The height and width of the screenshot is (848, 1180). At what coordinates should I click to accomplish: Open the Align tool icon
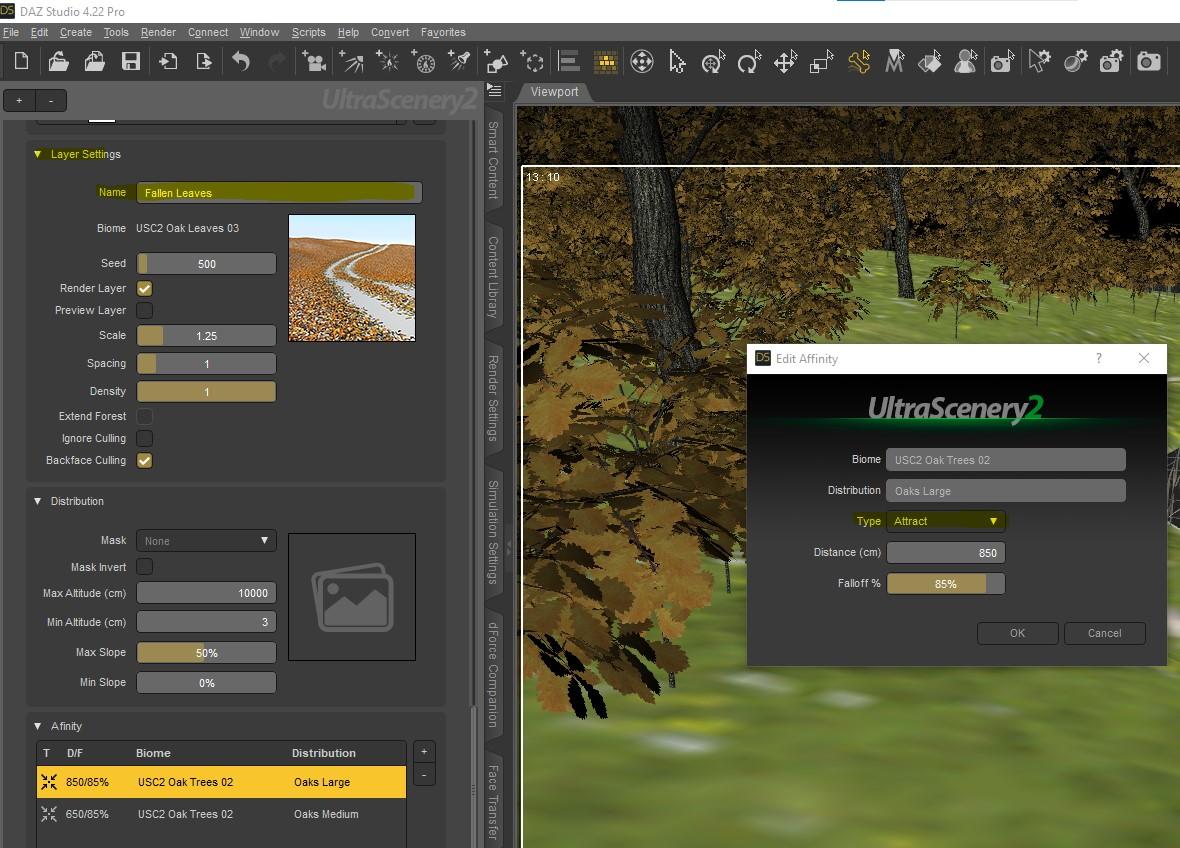click(x=569, y=61)
